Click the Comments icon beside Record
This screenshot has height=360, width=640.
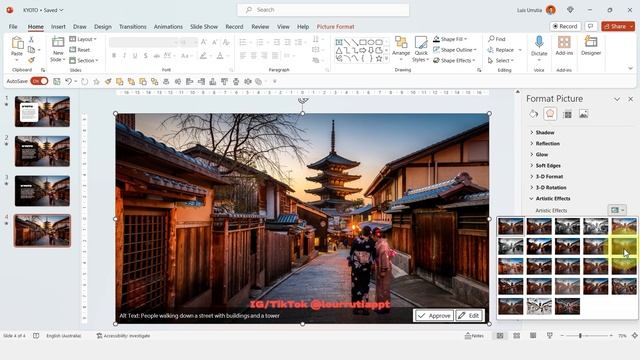591,26
